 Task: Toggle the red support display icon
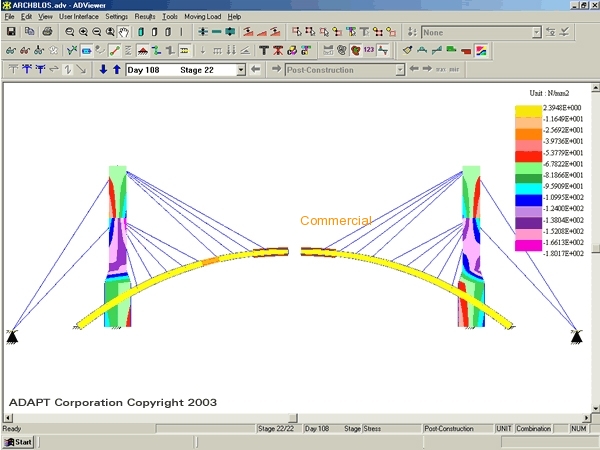pyautogui.click(x=142, y=50)
